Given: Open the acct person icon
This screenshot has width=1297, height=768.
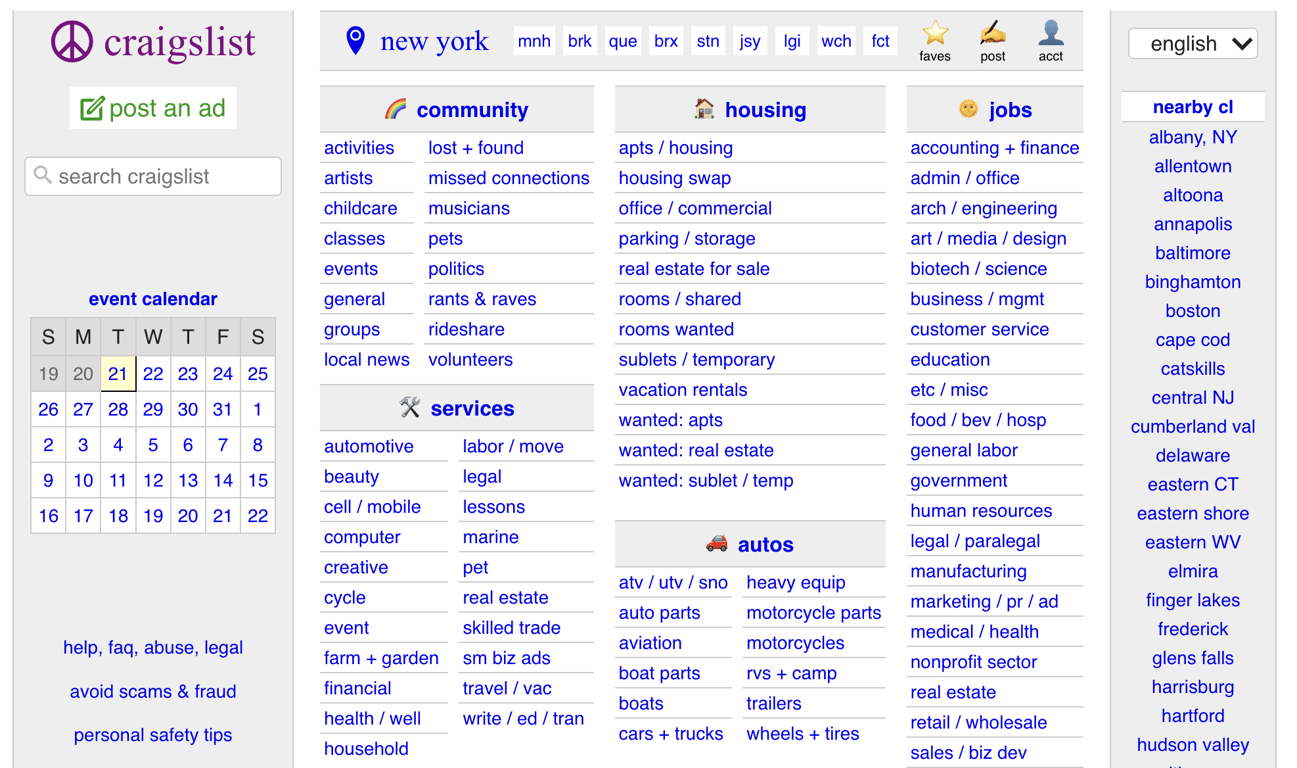Looking at the screenshot, I should tap(1050, 33).
